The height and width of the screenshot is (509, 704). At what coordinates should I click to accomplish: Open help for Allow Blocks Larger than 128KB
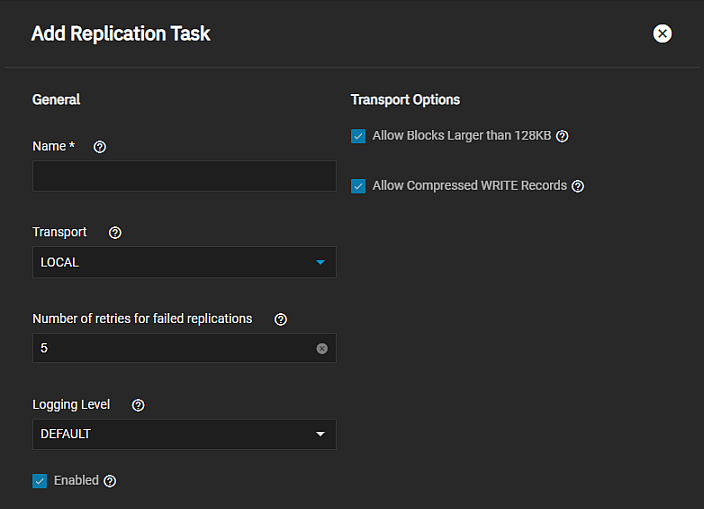pos(562,136)
